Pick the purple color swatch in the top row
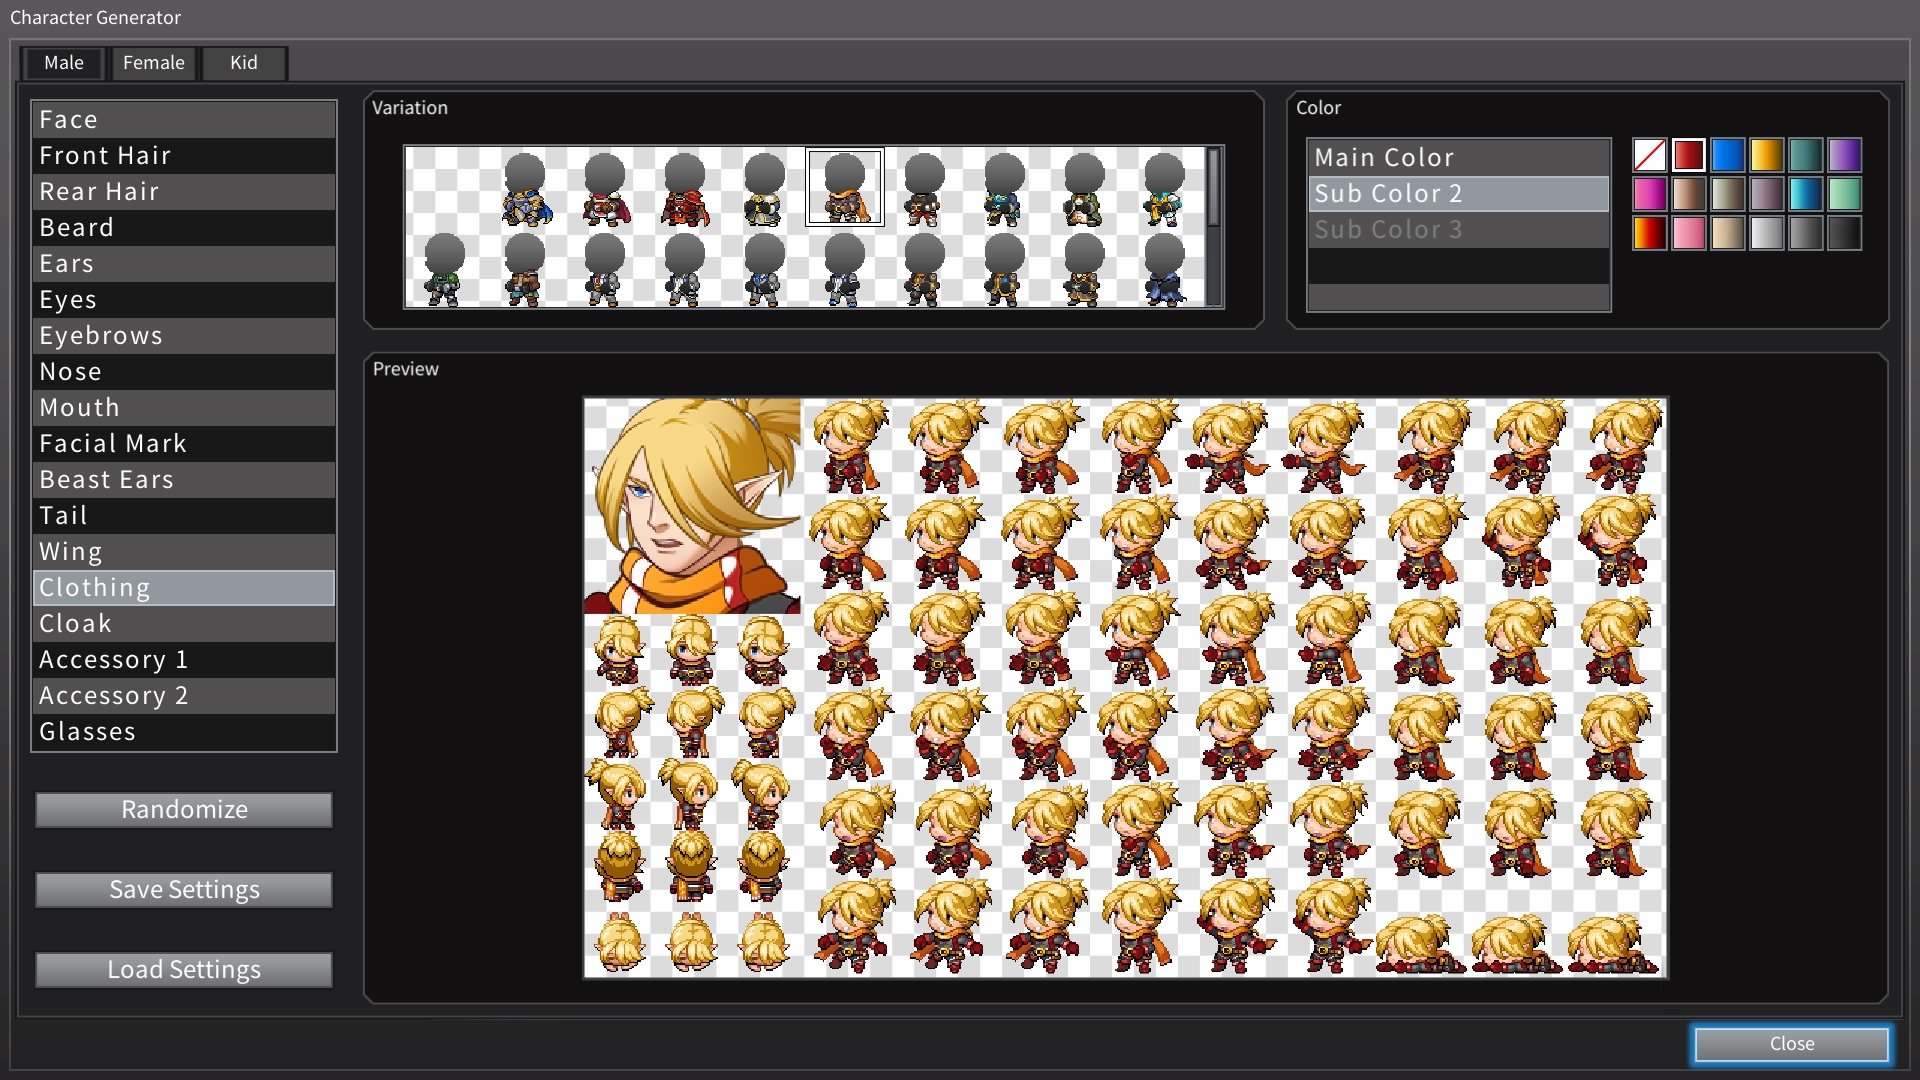Screen dimensions: 1920x1080 (x=1845, y=156)
